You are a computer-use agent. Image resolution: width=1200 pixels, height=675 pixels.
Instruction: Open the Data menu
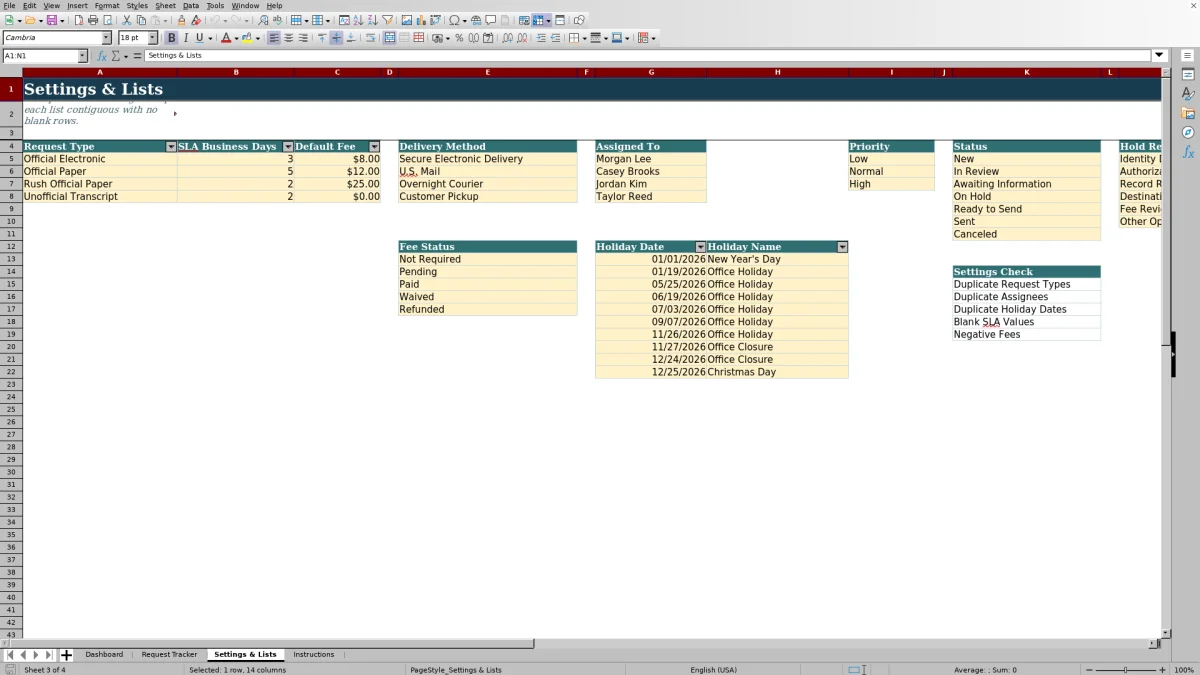pyautogui.click(x=191, y=6)
